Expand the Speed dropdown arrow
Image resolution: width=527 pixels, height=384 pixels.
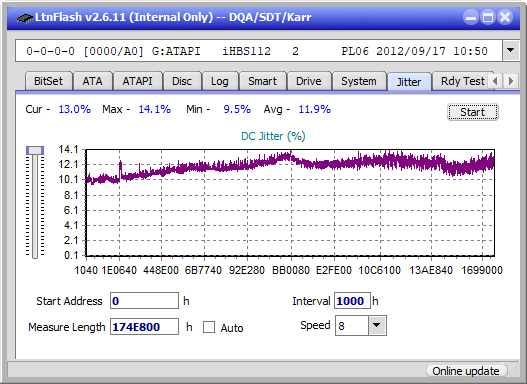377,325
